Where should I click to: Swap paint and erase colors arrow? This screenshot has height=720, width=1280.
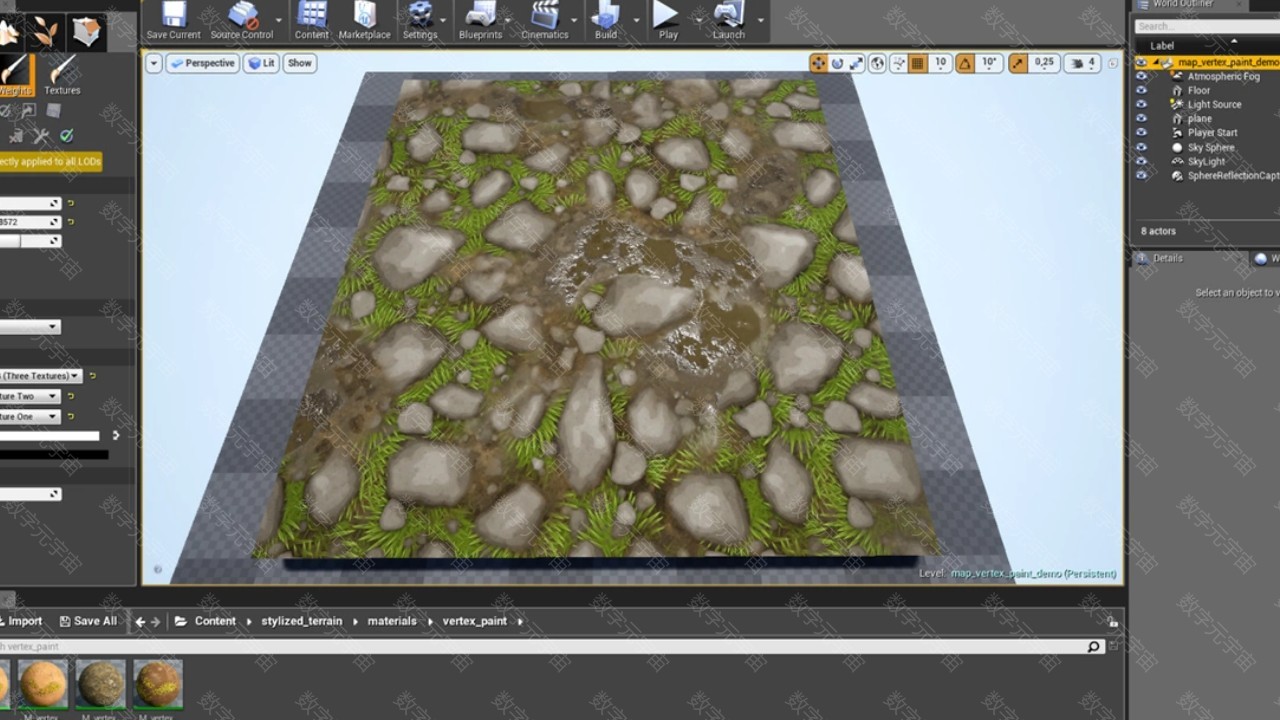click(116, 435)
